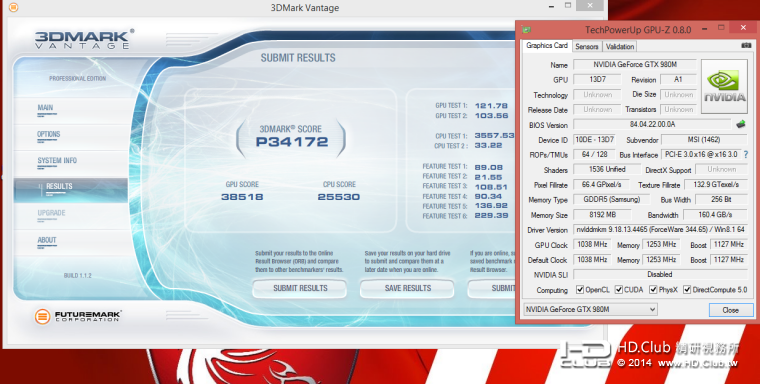
Task: Open the Validation tab in GPU-Z
Action: click(619, 47)
